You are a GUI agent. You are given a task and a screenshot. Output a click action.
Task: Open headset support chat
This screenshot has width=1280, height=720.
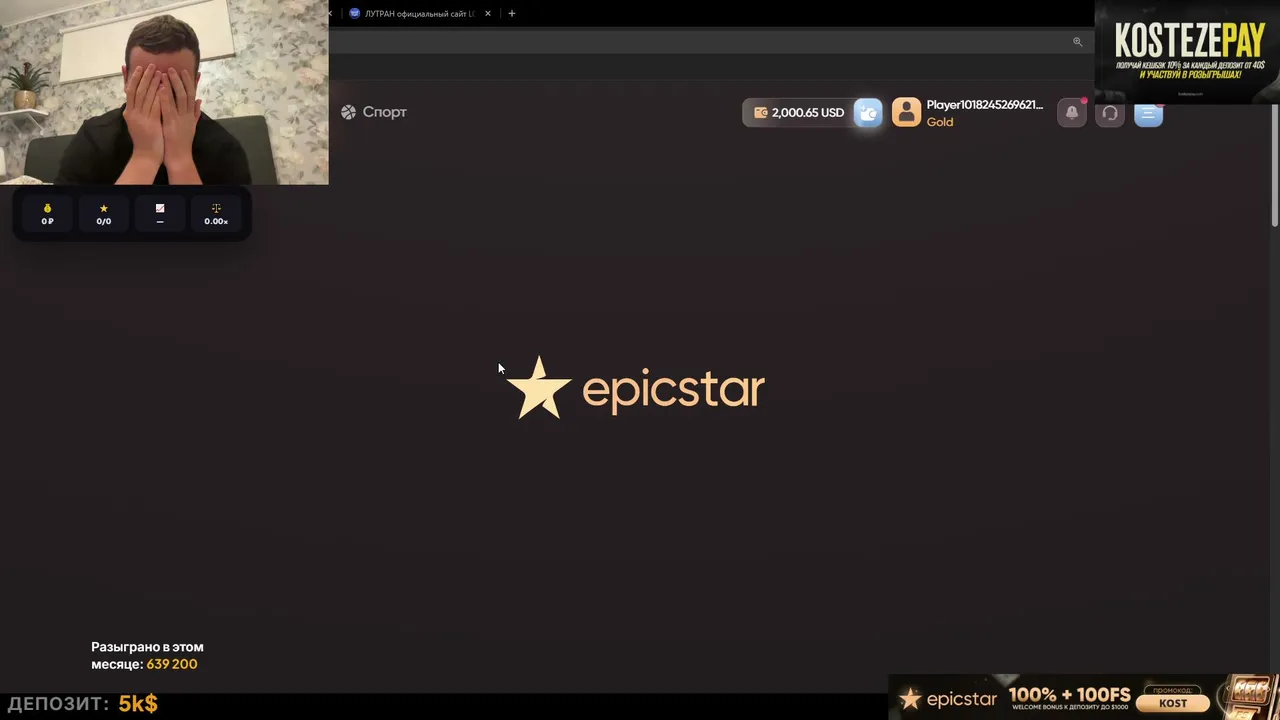(1110, 113)
